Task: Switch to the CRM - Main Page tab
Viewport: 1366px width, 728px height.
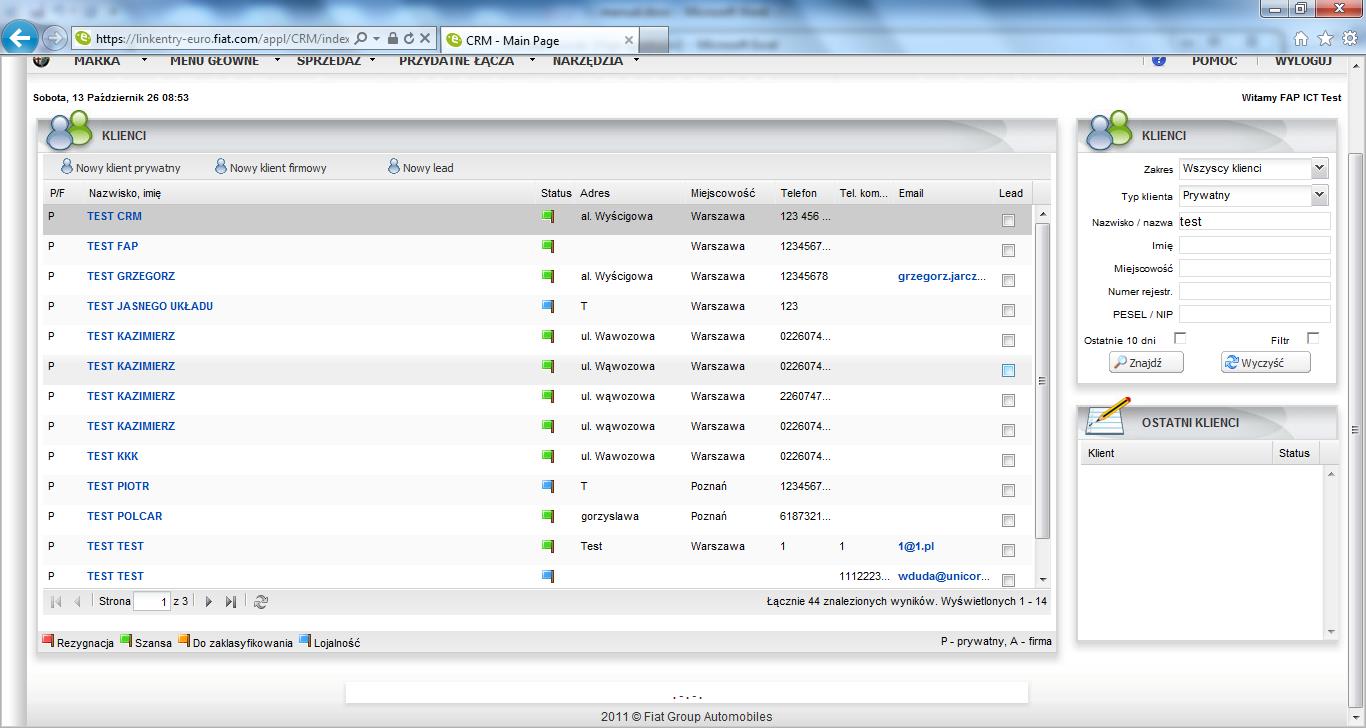Action: tap(538, 40)
